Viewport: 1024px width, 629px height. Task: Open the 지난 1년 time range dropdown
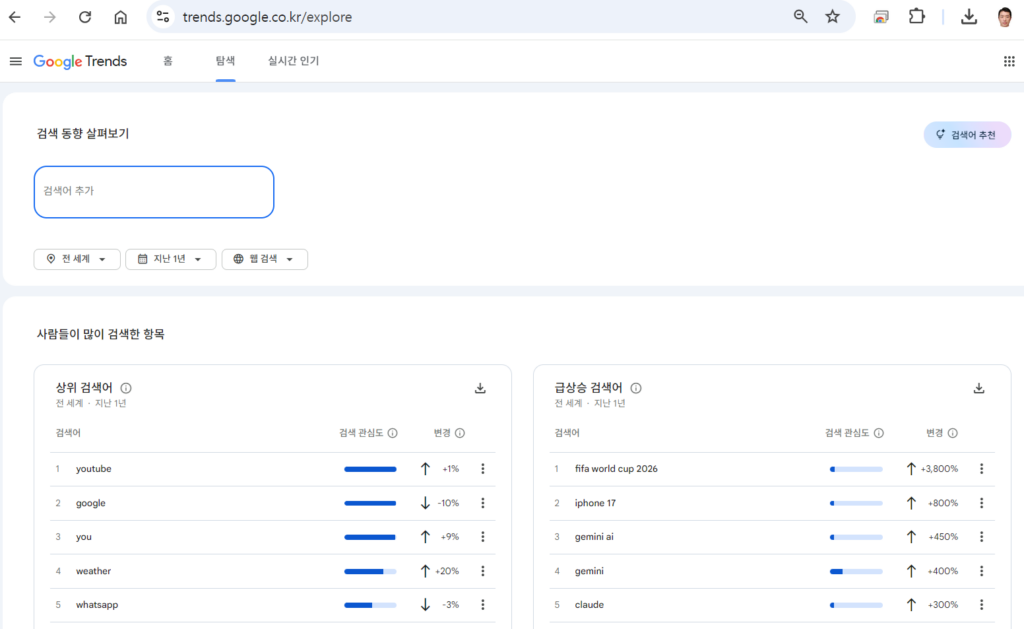[x=170, y=259]
